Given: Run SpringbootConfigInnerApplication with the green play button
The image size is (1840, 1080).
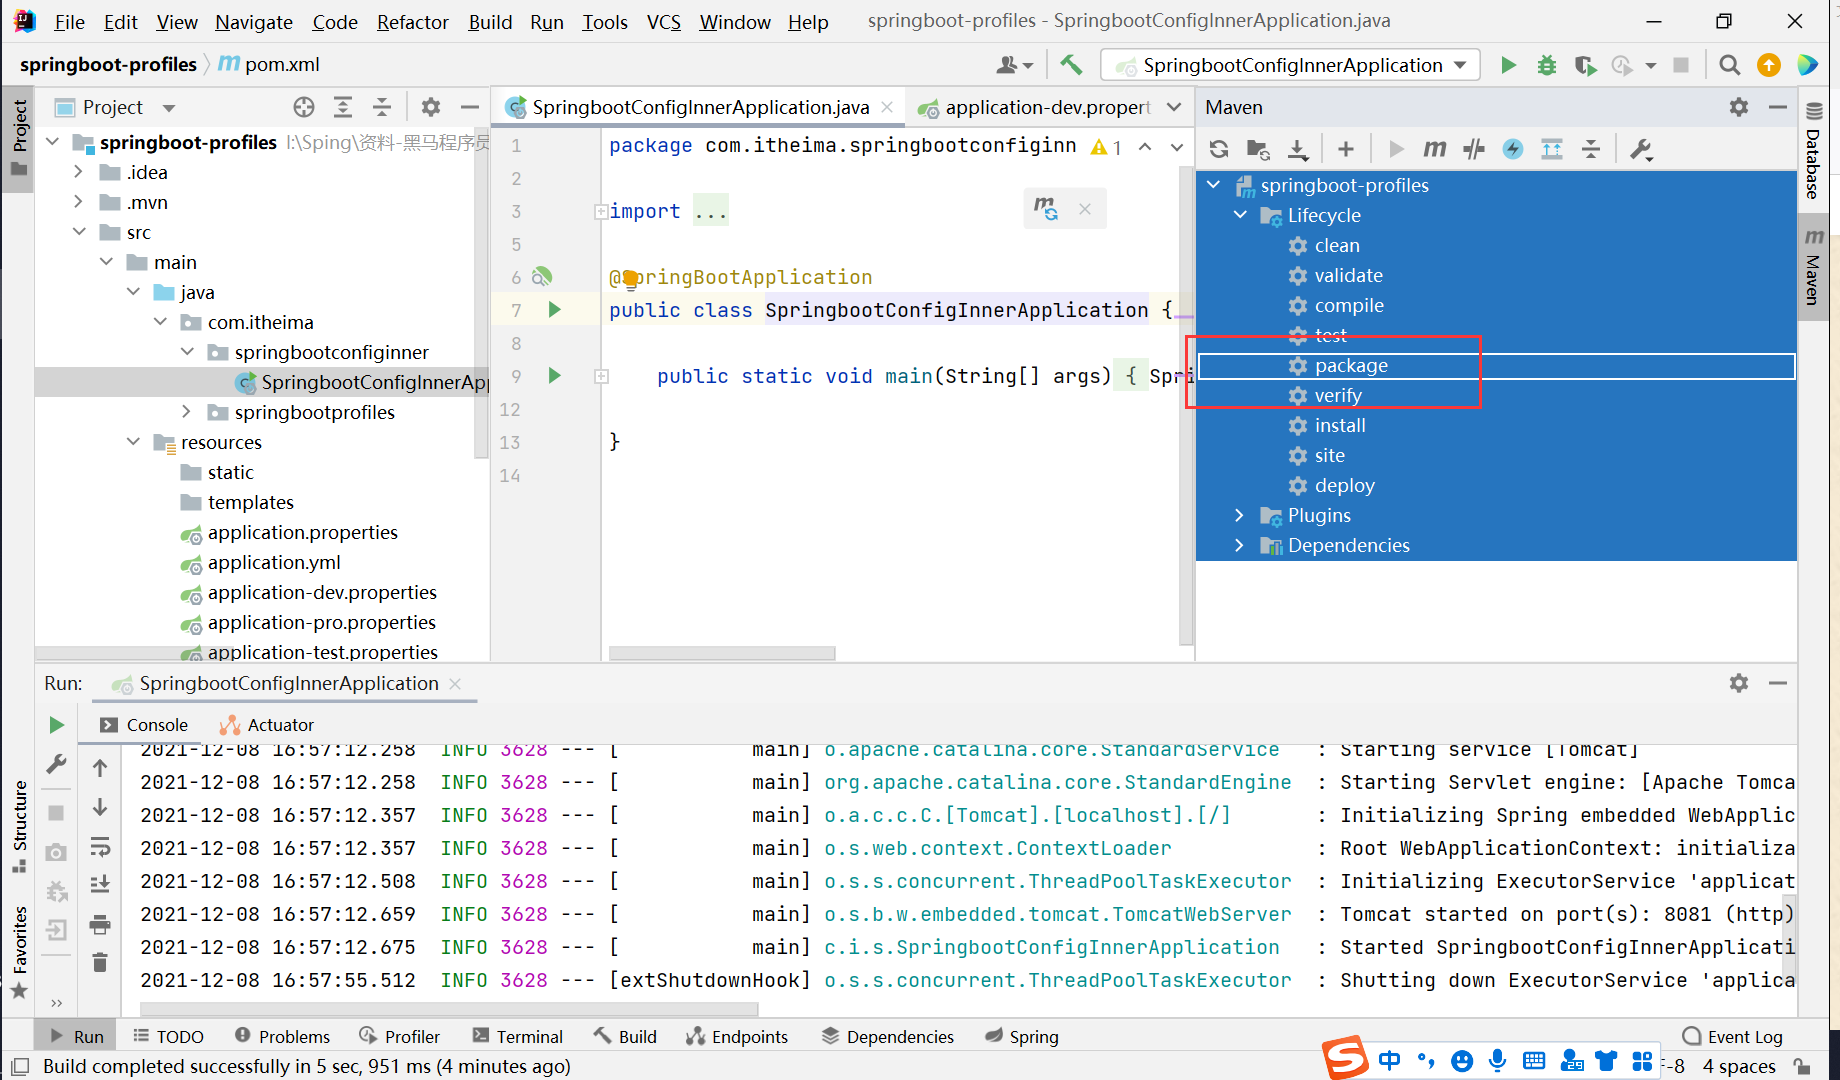Looking at the screenshot, I should 1508,65.
